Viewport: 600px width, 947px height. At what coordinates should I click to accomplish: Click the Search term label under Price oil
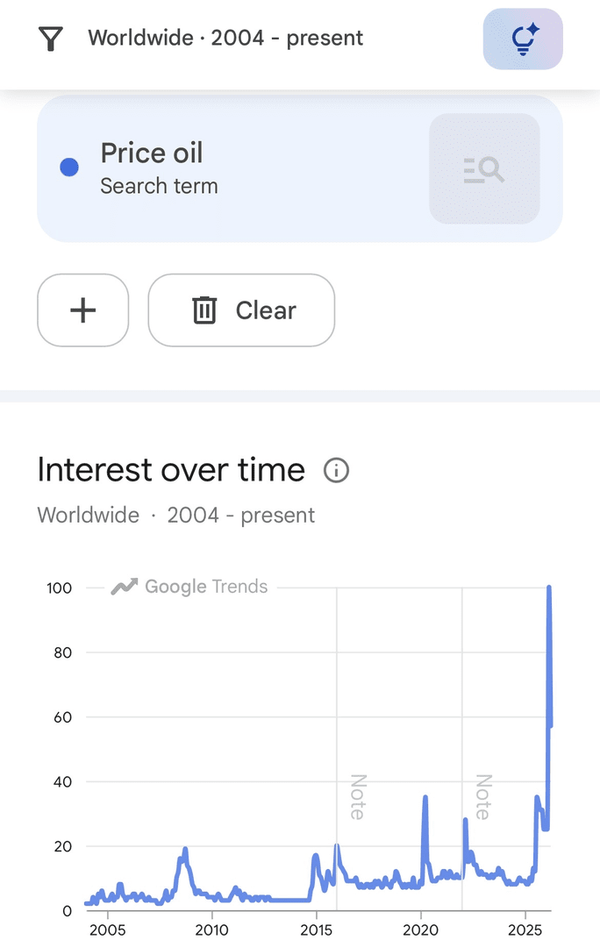click(159, 186)
